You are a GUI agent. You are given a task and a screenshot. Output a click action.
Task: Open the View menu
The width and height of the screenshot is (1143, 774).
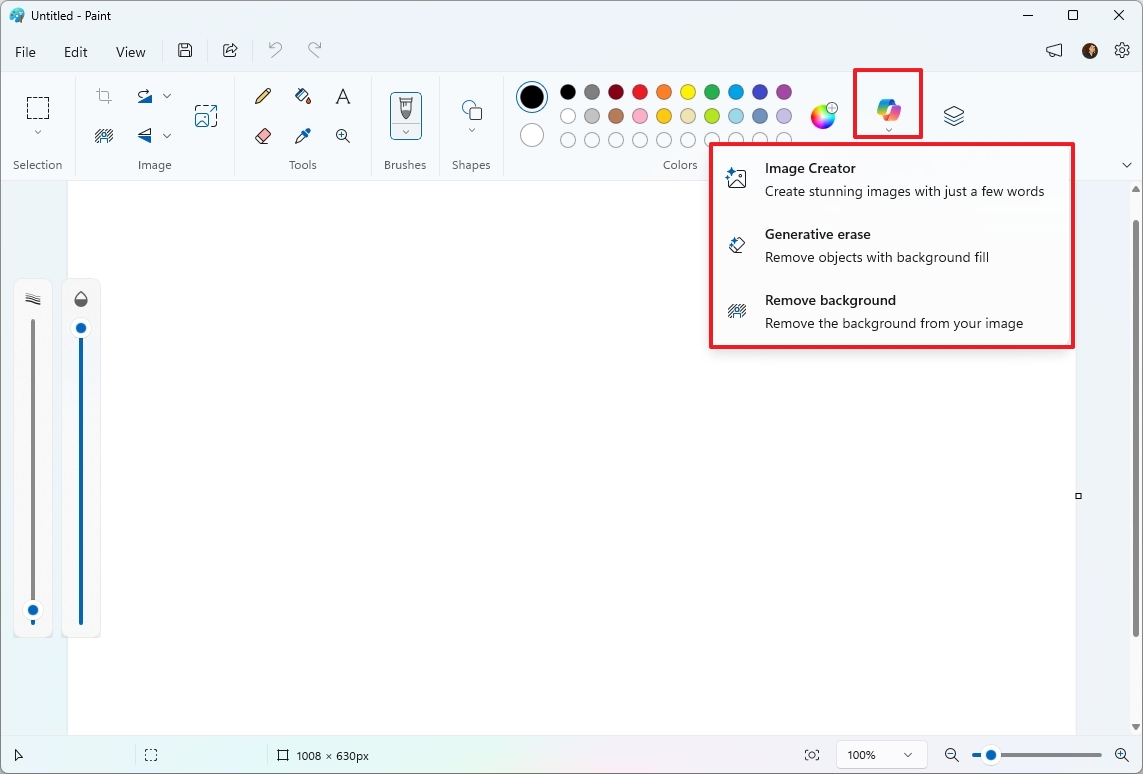coord(130,52)
